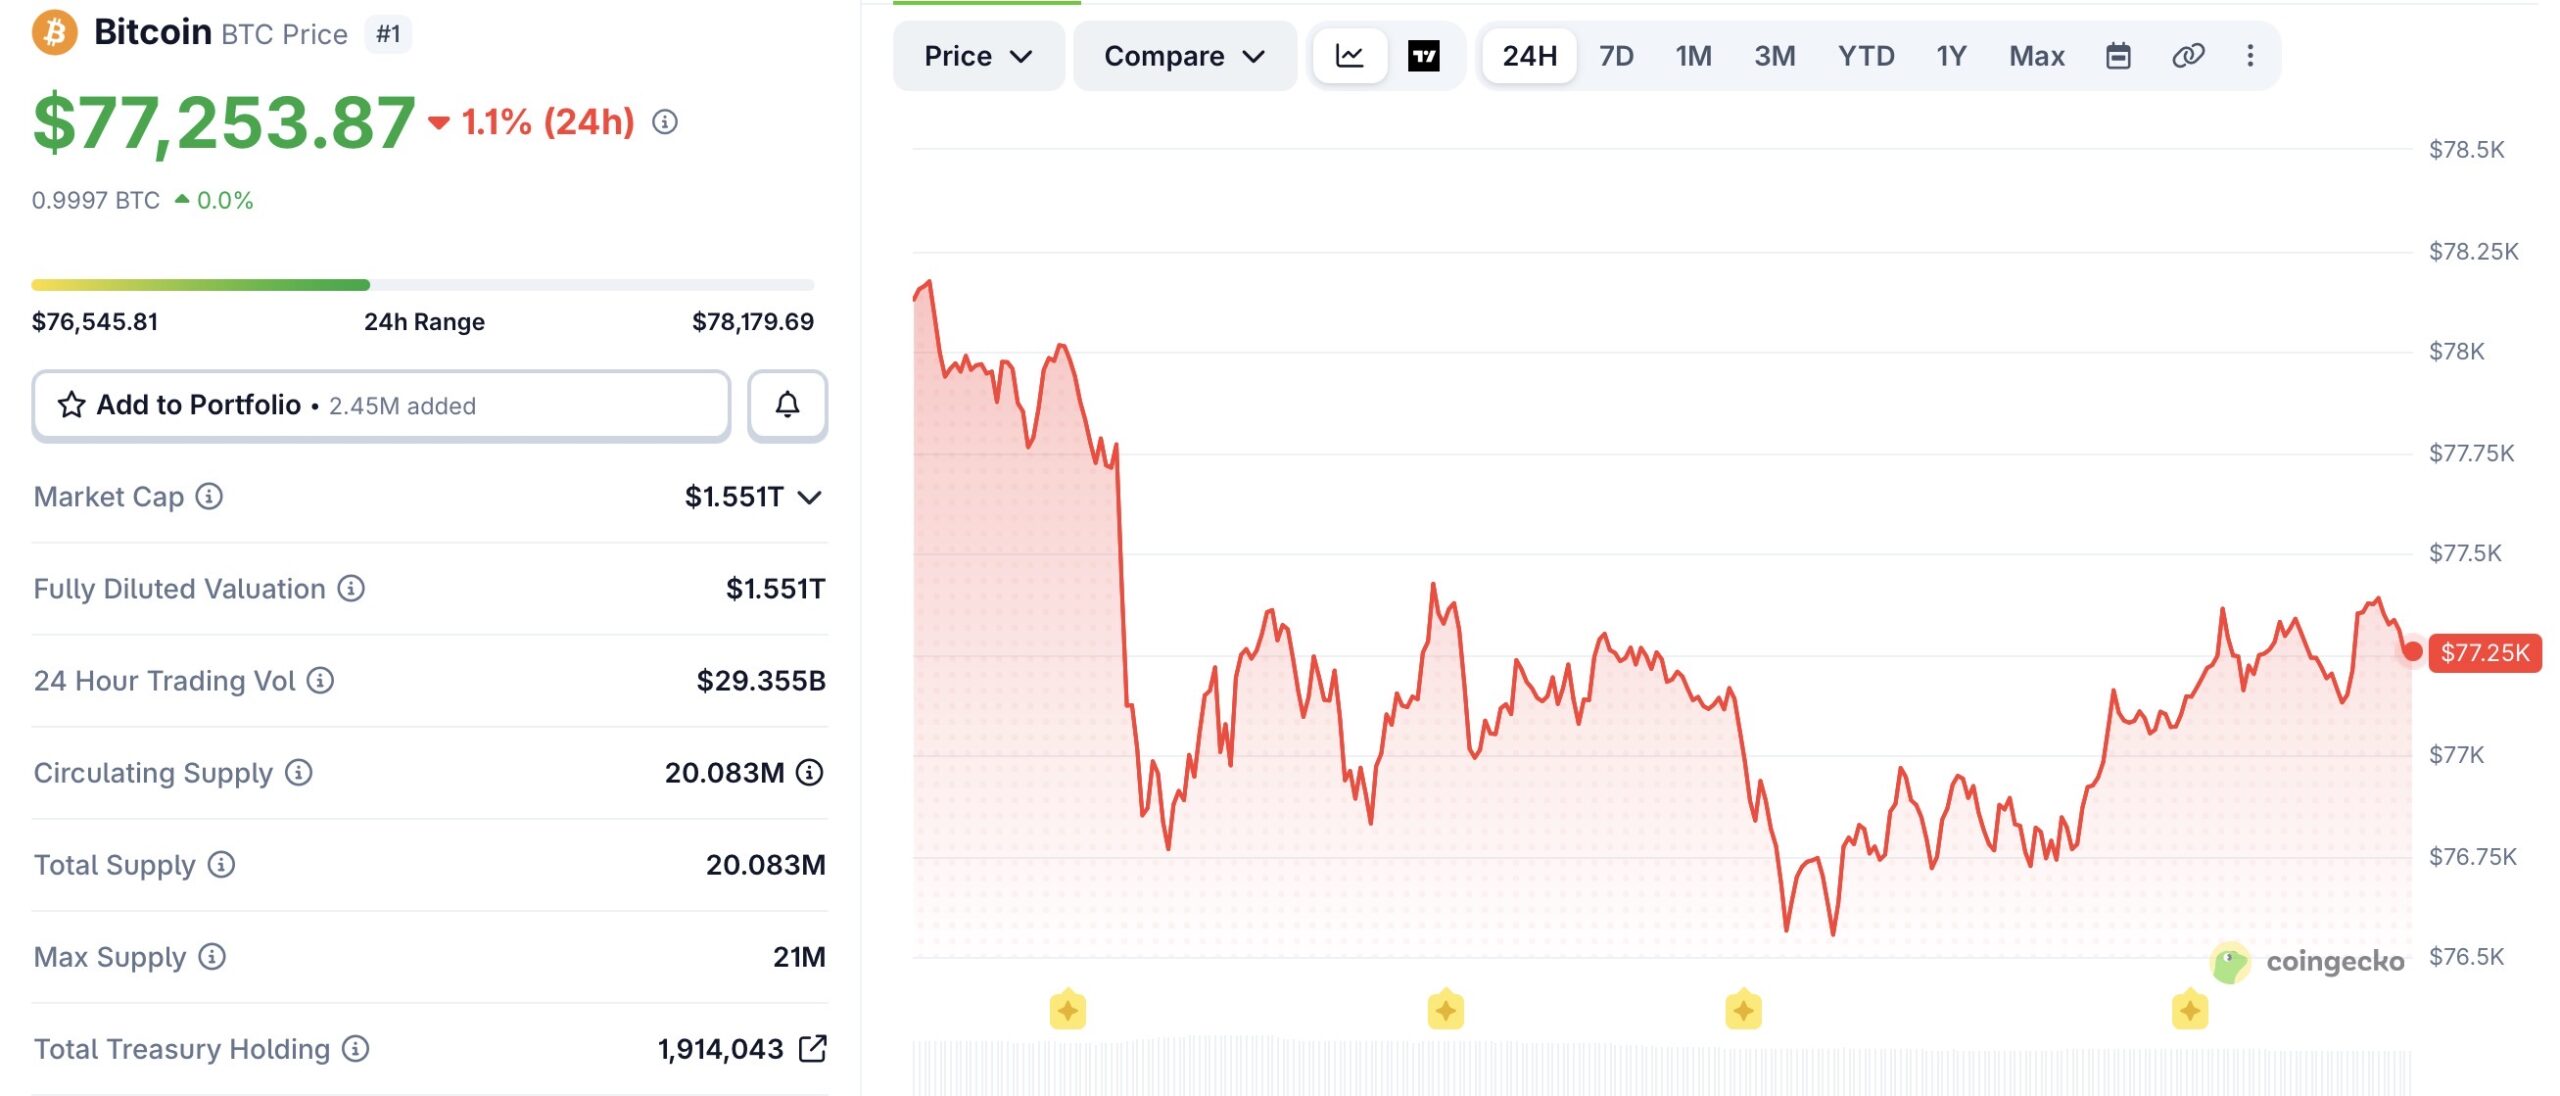Click the 1,914,043 treasury holding value
This screenshot has width=2560, height=1096.
720,1048
